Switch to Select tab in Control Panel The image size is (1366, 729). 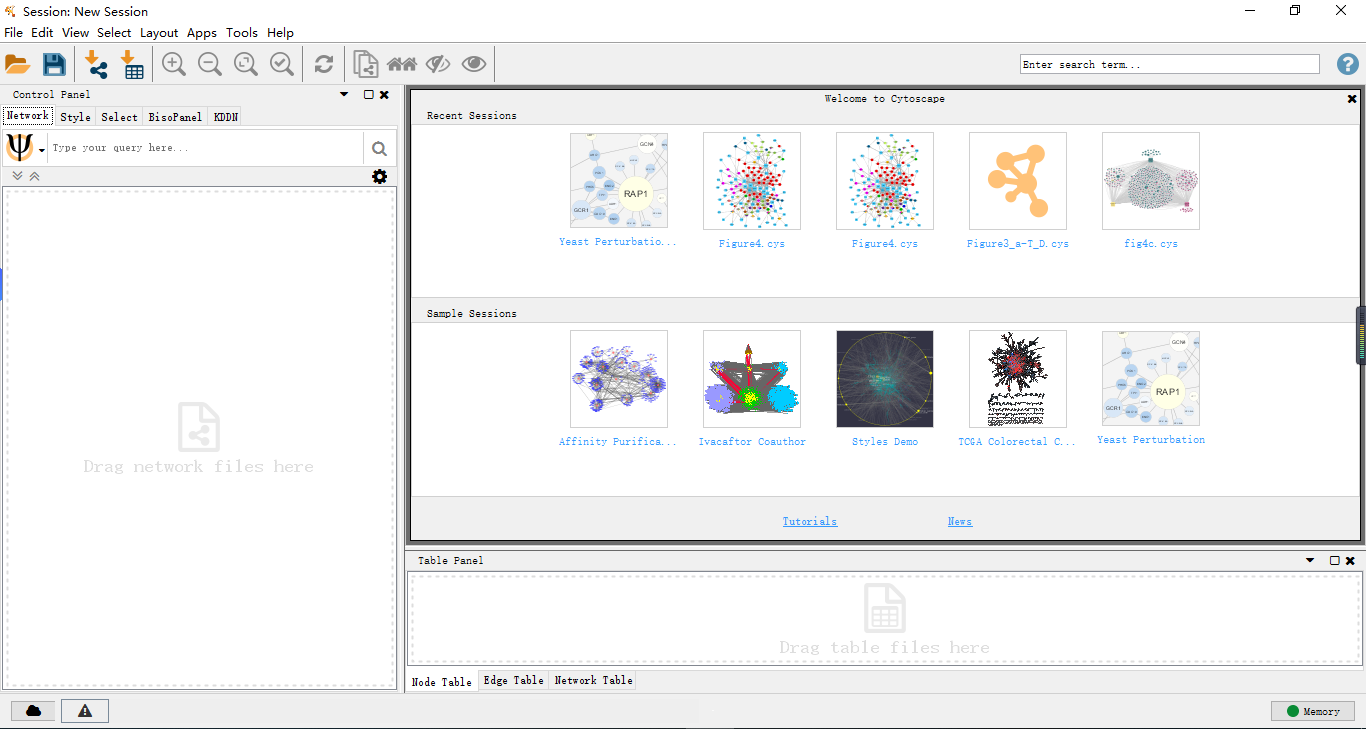click(x=119, y=117)
